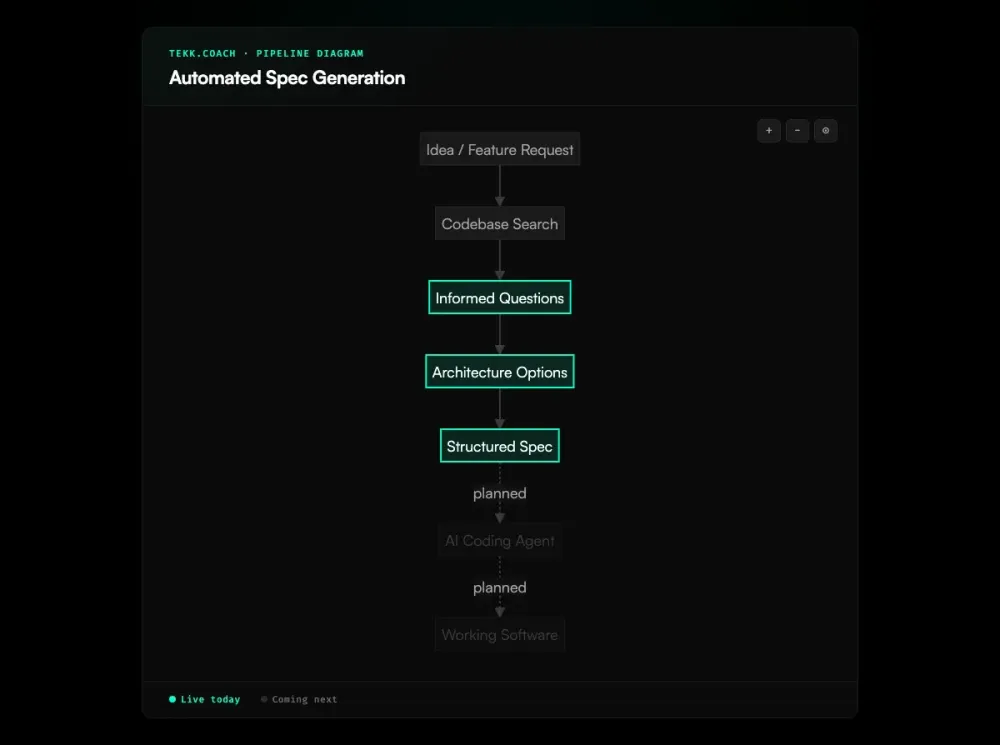Expand the first planned connector label

click(499, 493)
